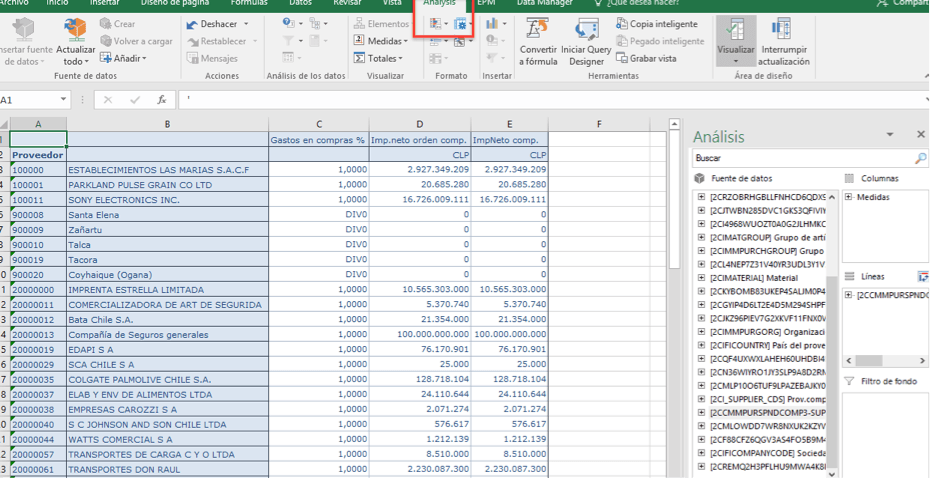
Task: Expand the [2CIMATGROUP] Grupo de artí node
Action: 701,237
